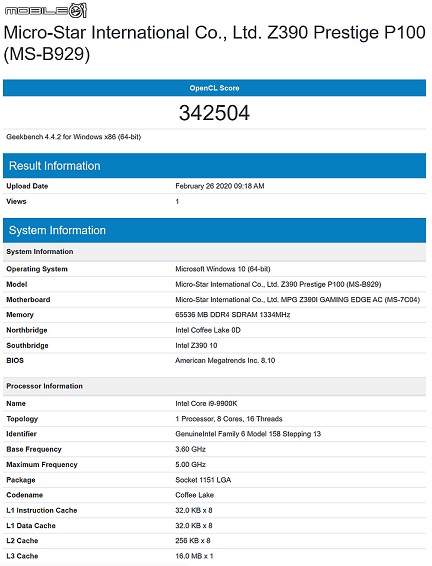Click the processor Name label
432x566 pixels.
tap(16, 404)
